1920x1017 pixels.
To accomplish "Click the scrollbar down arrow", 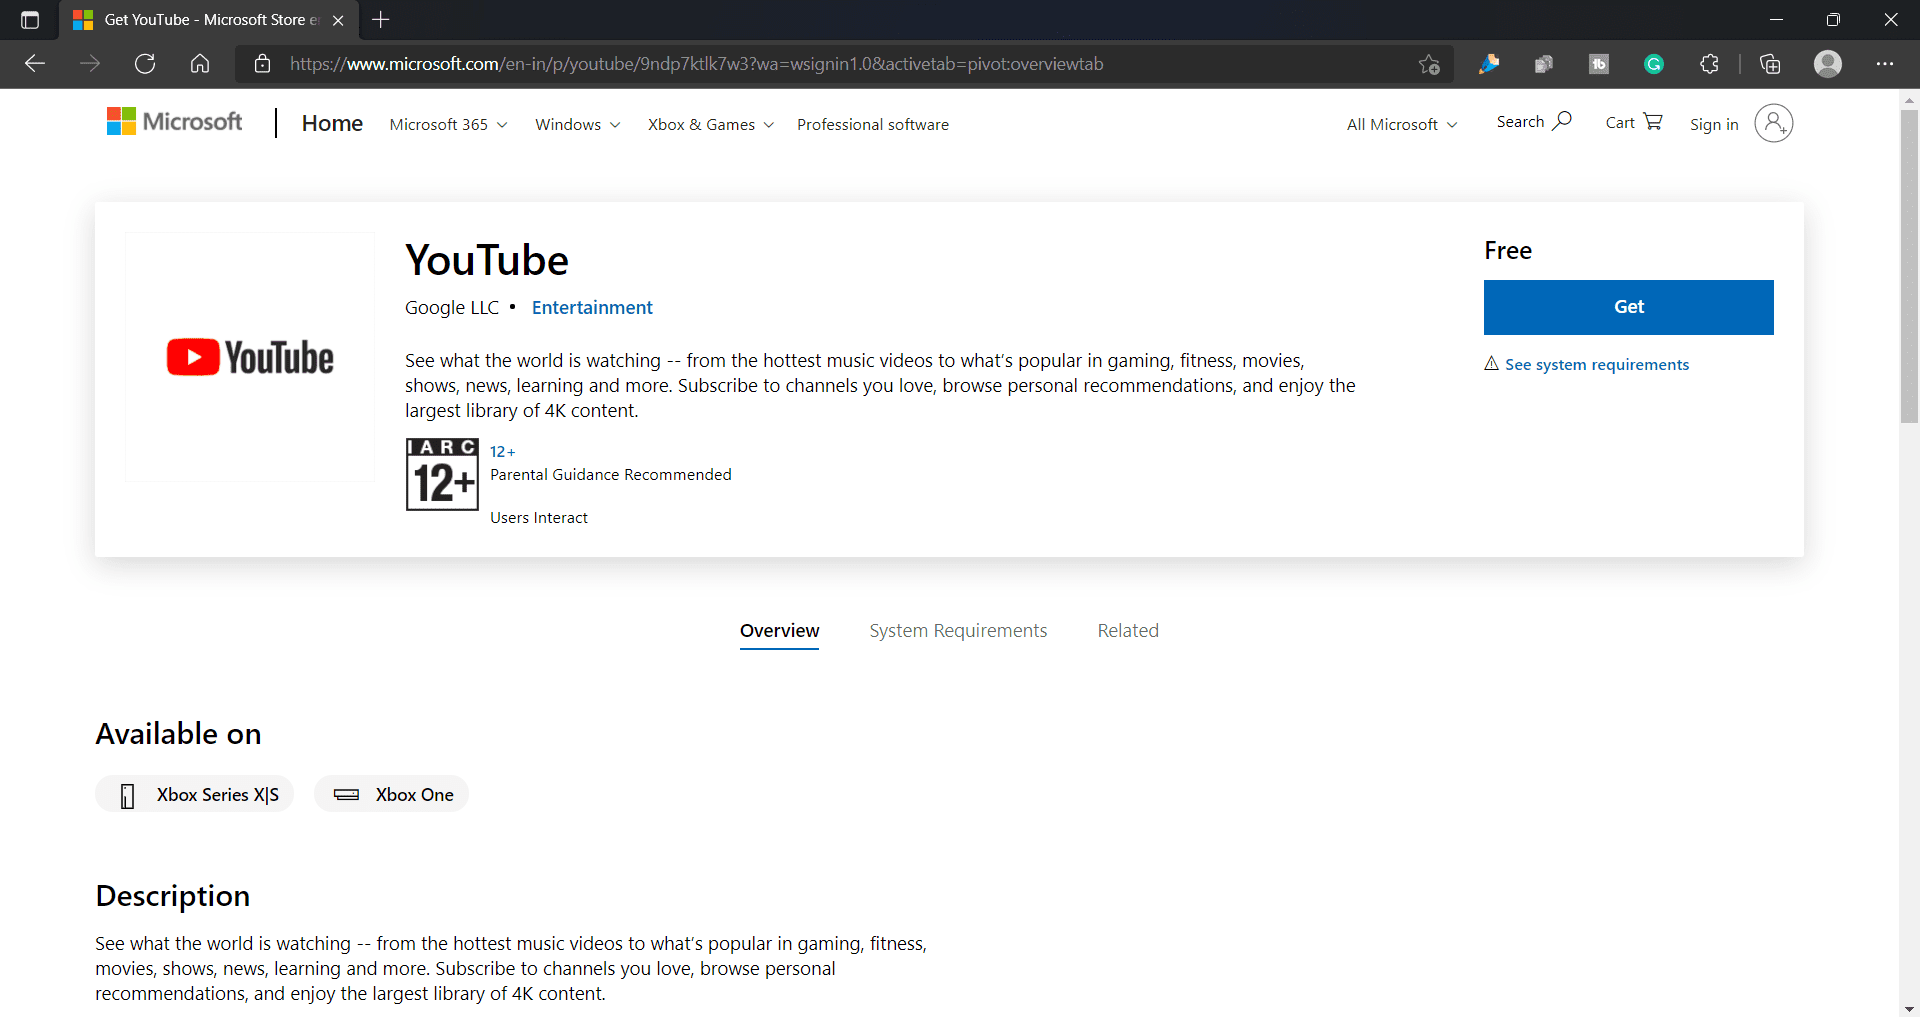I will [1909, 1008].
